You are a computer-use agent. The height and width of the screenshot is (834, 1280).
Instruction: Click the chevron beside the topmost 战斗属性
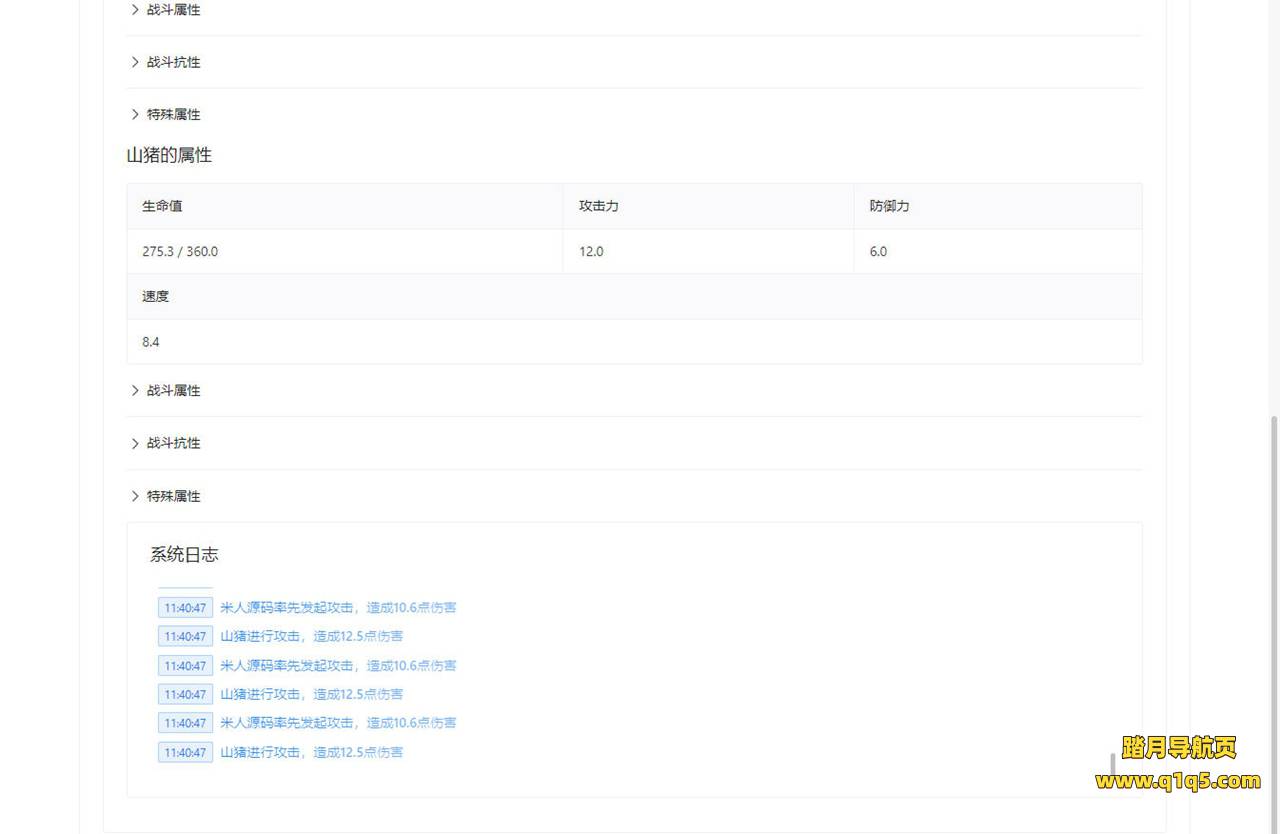(135, 10)
